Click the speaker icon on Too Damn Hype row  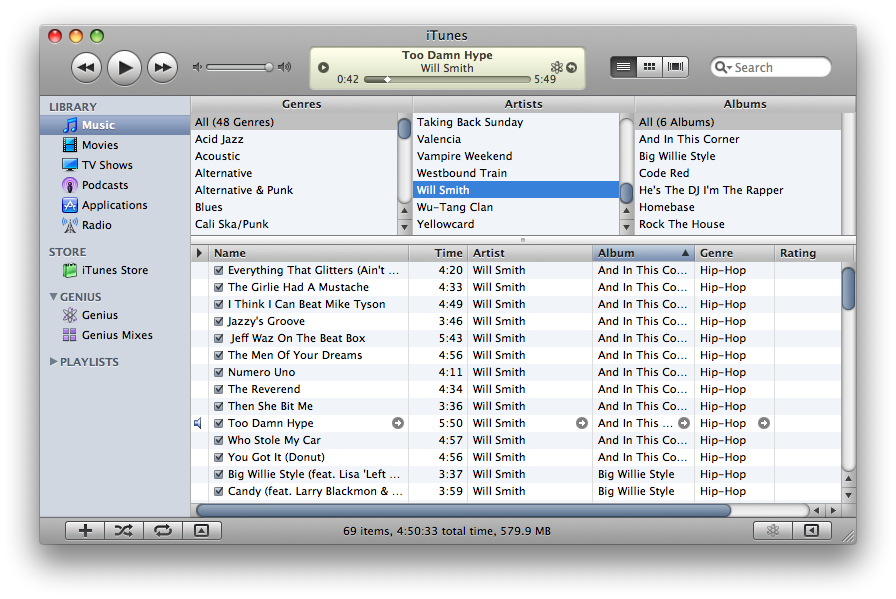click(198, 424)
